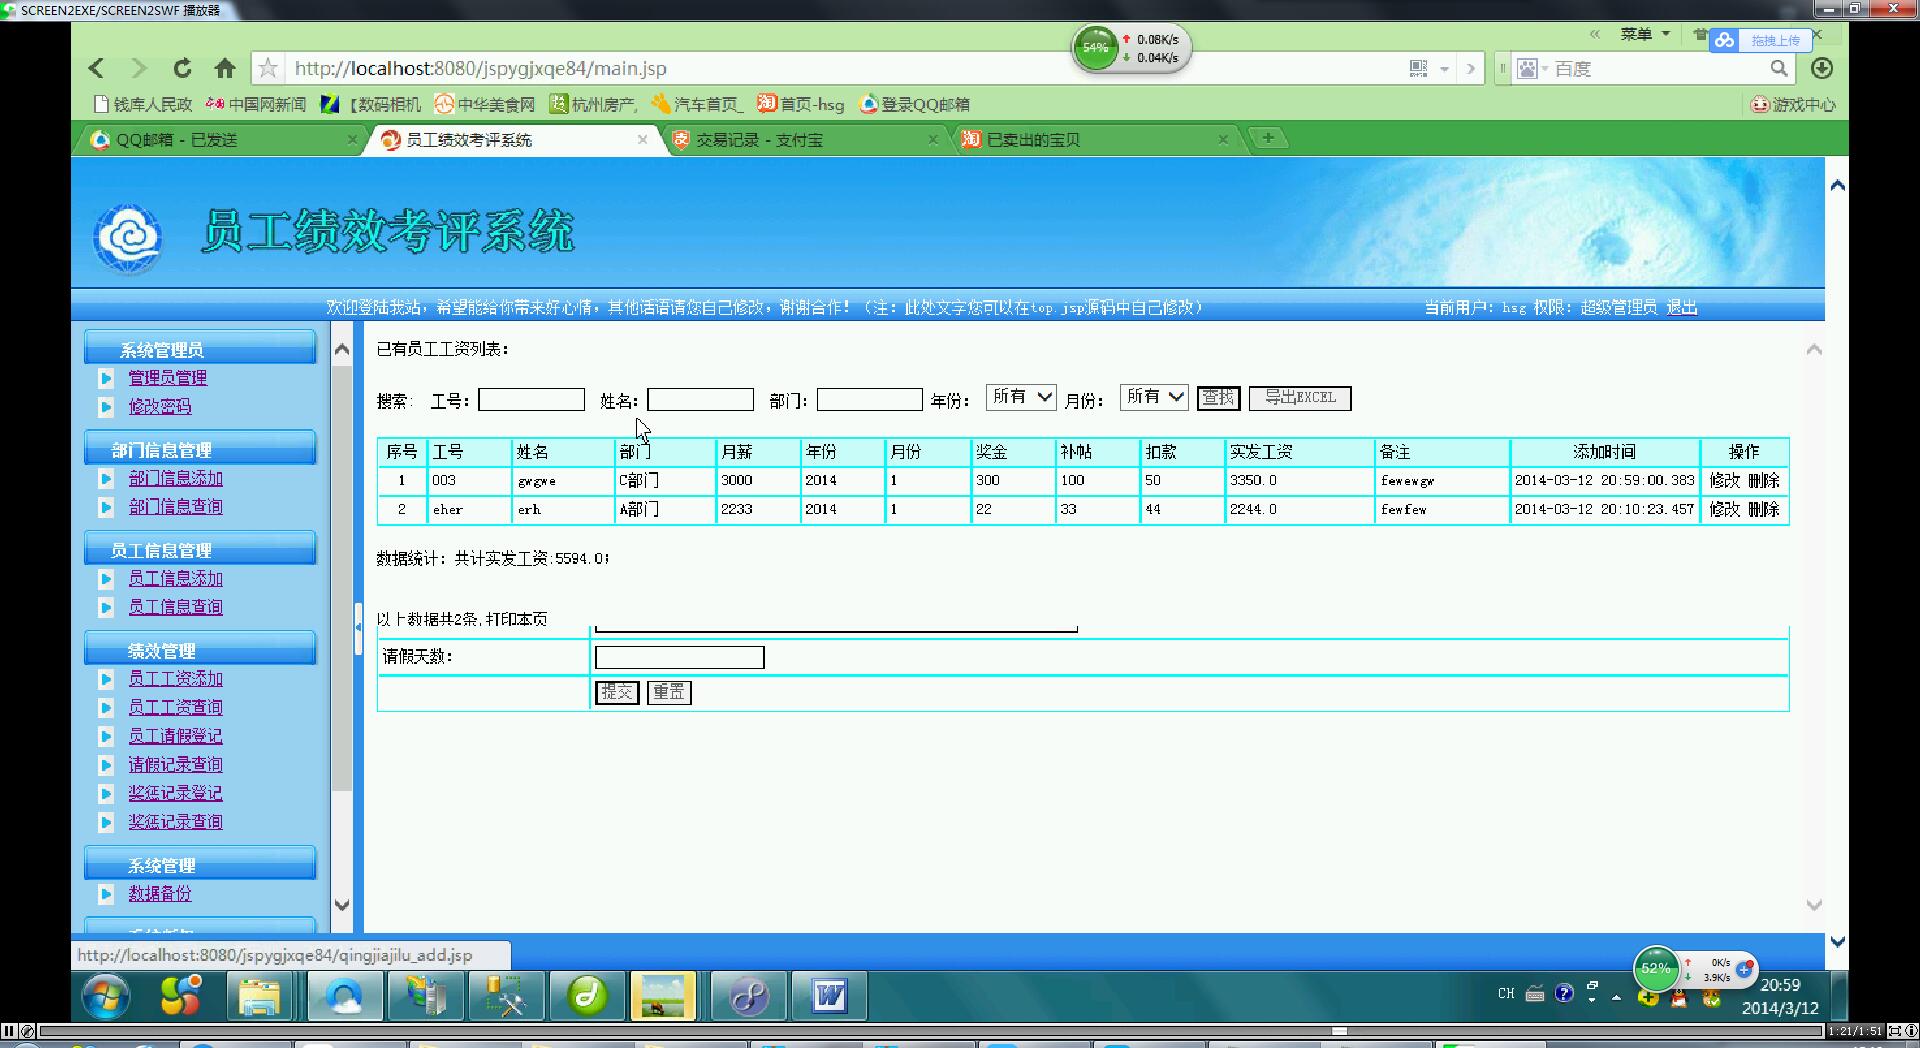This screenshot has width=1920, height=1048.
Task: Open the Word taskbar icon
Action: coord(829,996)
